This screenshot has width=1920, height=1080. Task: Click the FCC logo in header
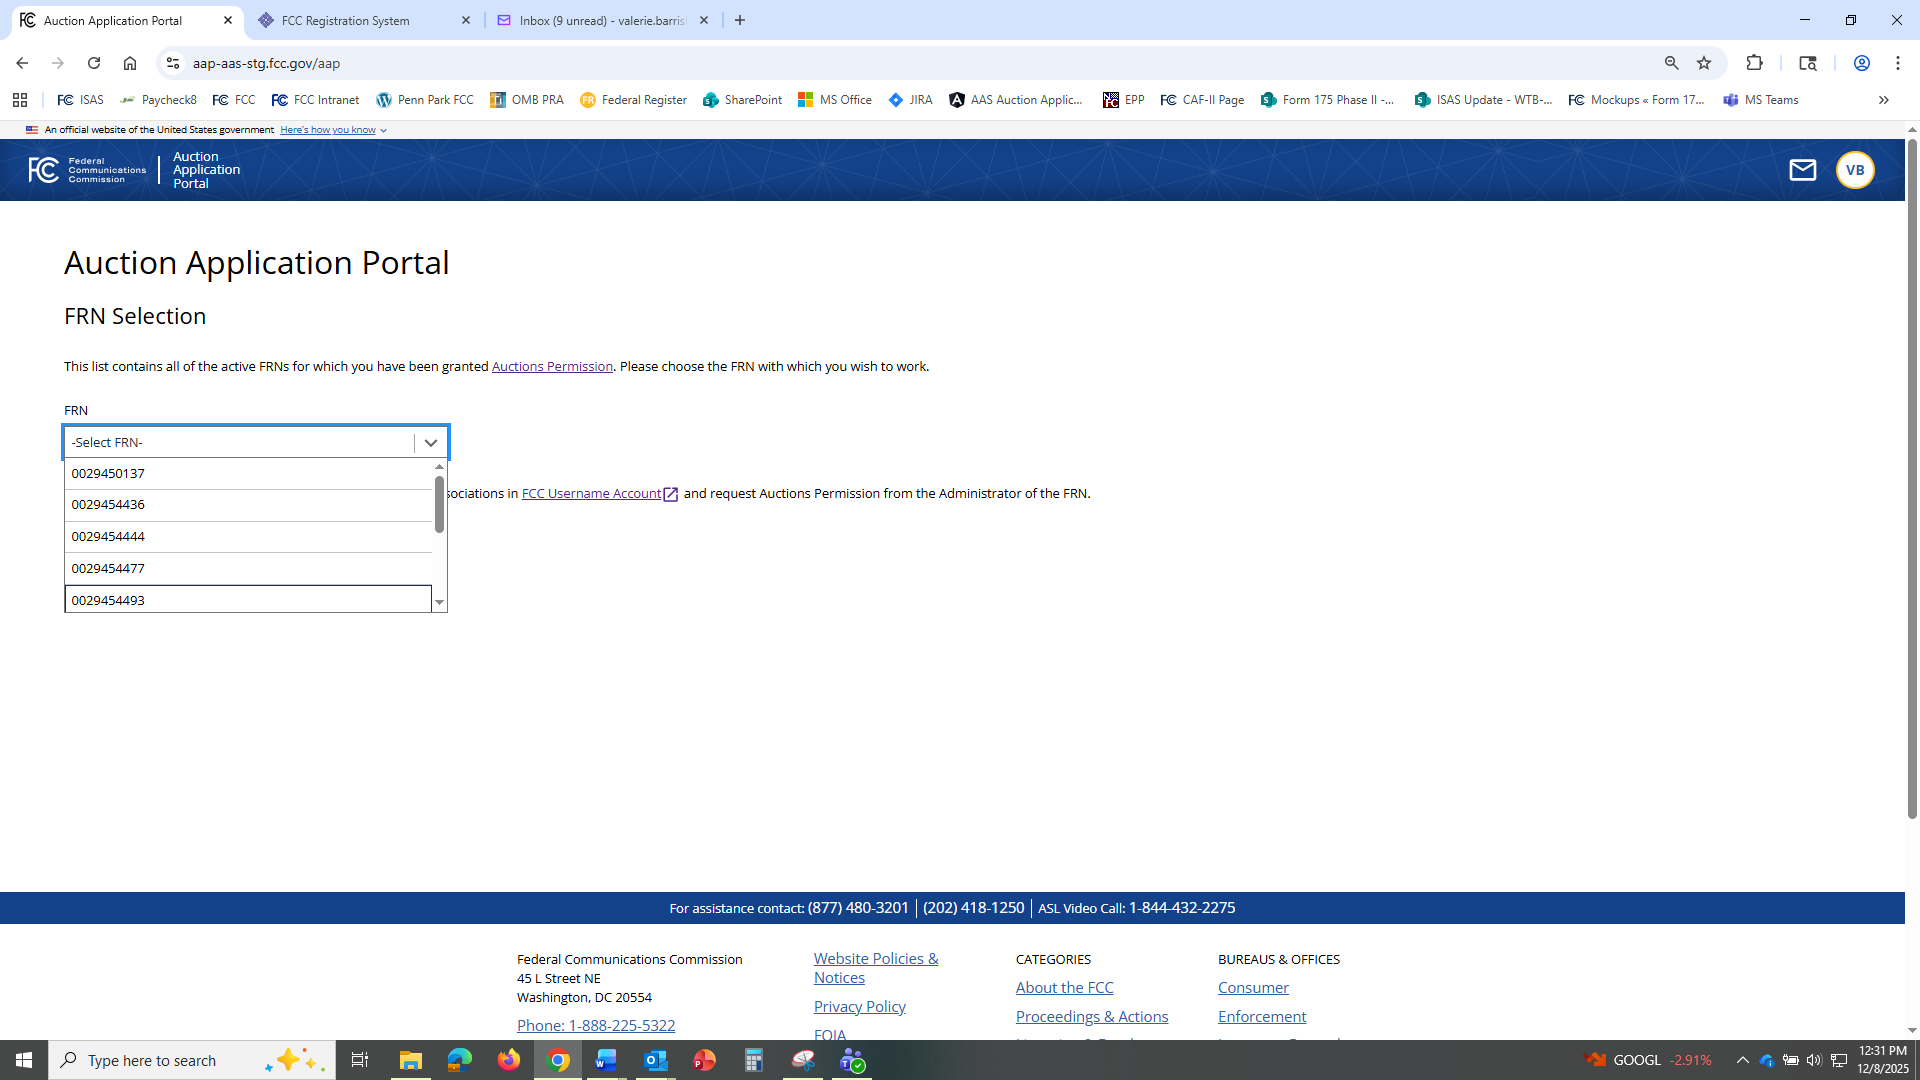[87, 170]
